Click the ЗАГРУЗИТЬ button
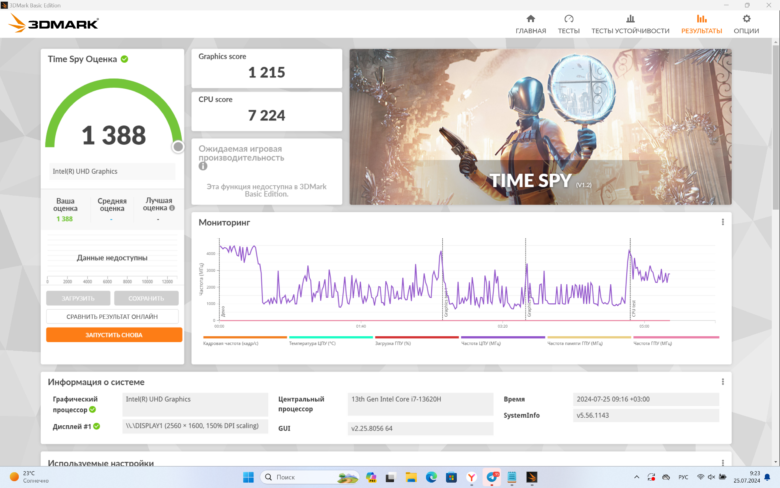The height and width of the screenshot is (488, 780). pyautogui.click(x=78, y=298)
